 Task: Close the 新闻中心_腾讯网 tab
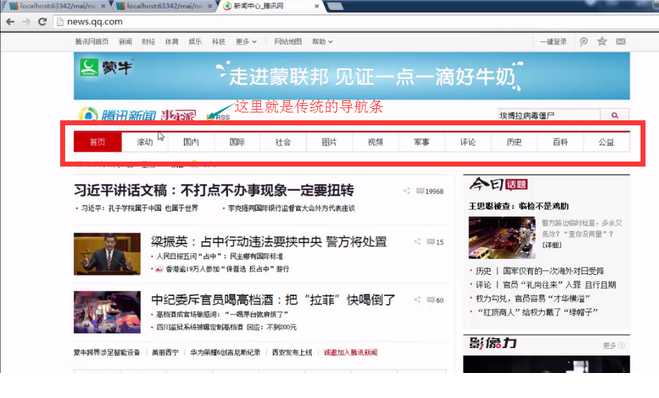pyautogui.click(x=317, y=6)
